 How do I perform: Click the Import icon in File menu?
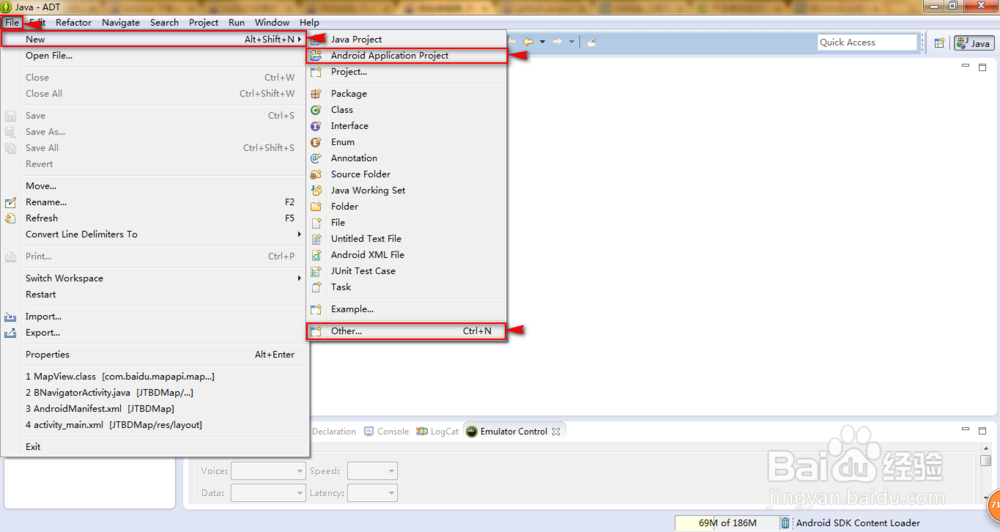10,316
